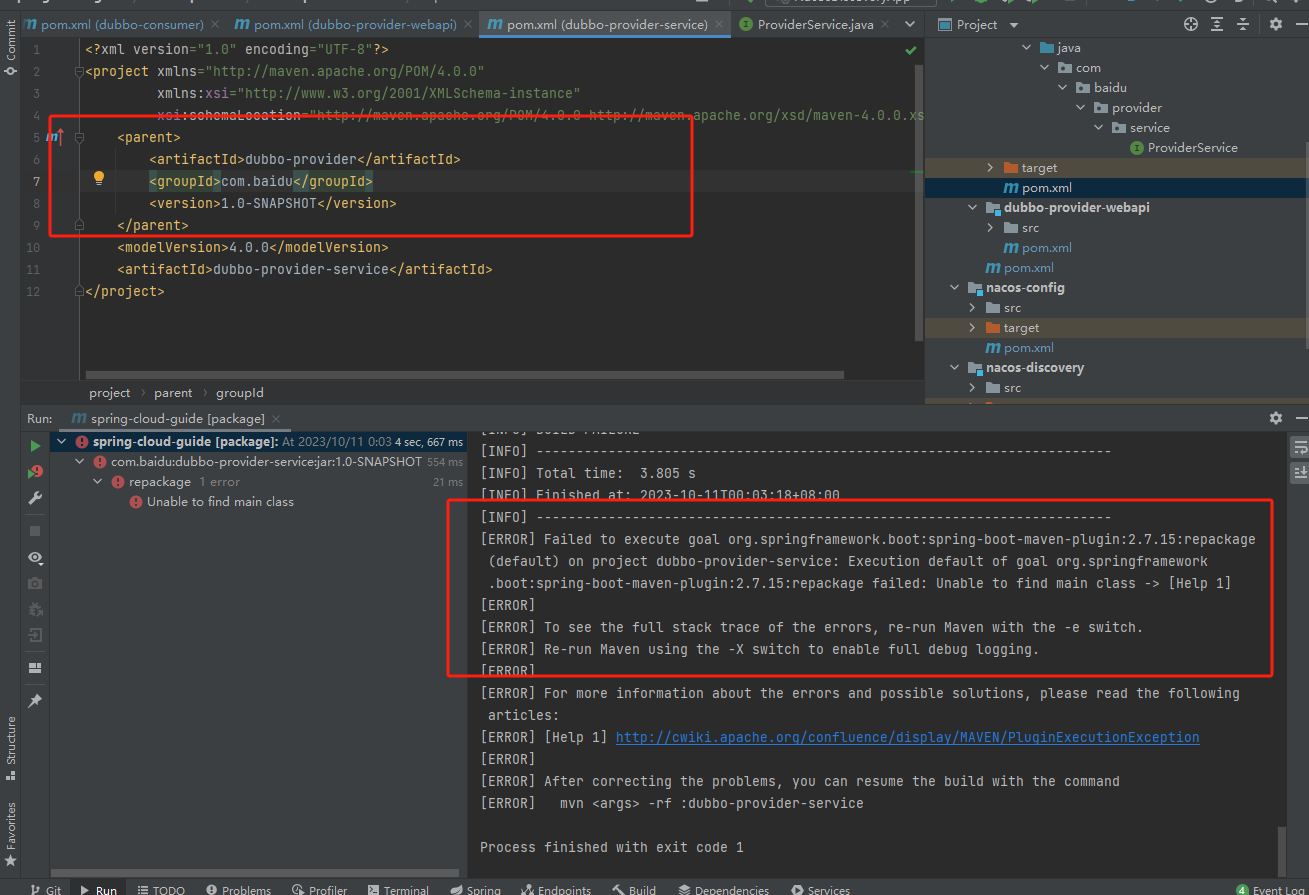1309x895 pixels.
Task: Open the Dependencies tool window
Action: (723, 889)
